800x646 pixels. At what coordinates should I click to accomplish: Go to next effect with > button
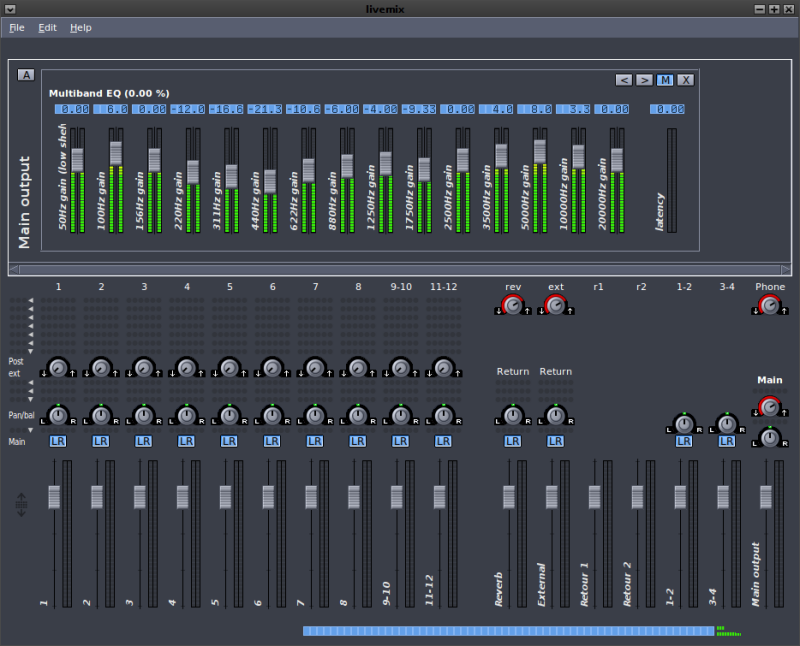(x=644, y=80)
